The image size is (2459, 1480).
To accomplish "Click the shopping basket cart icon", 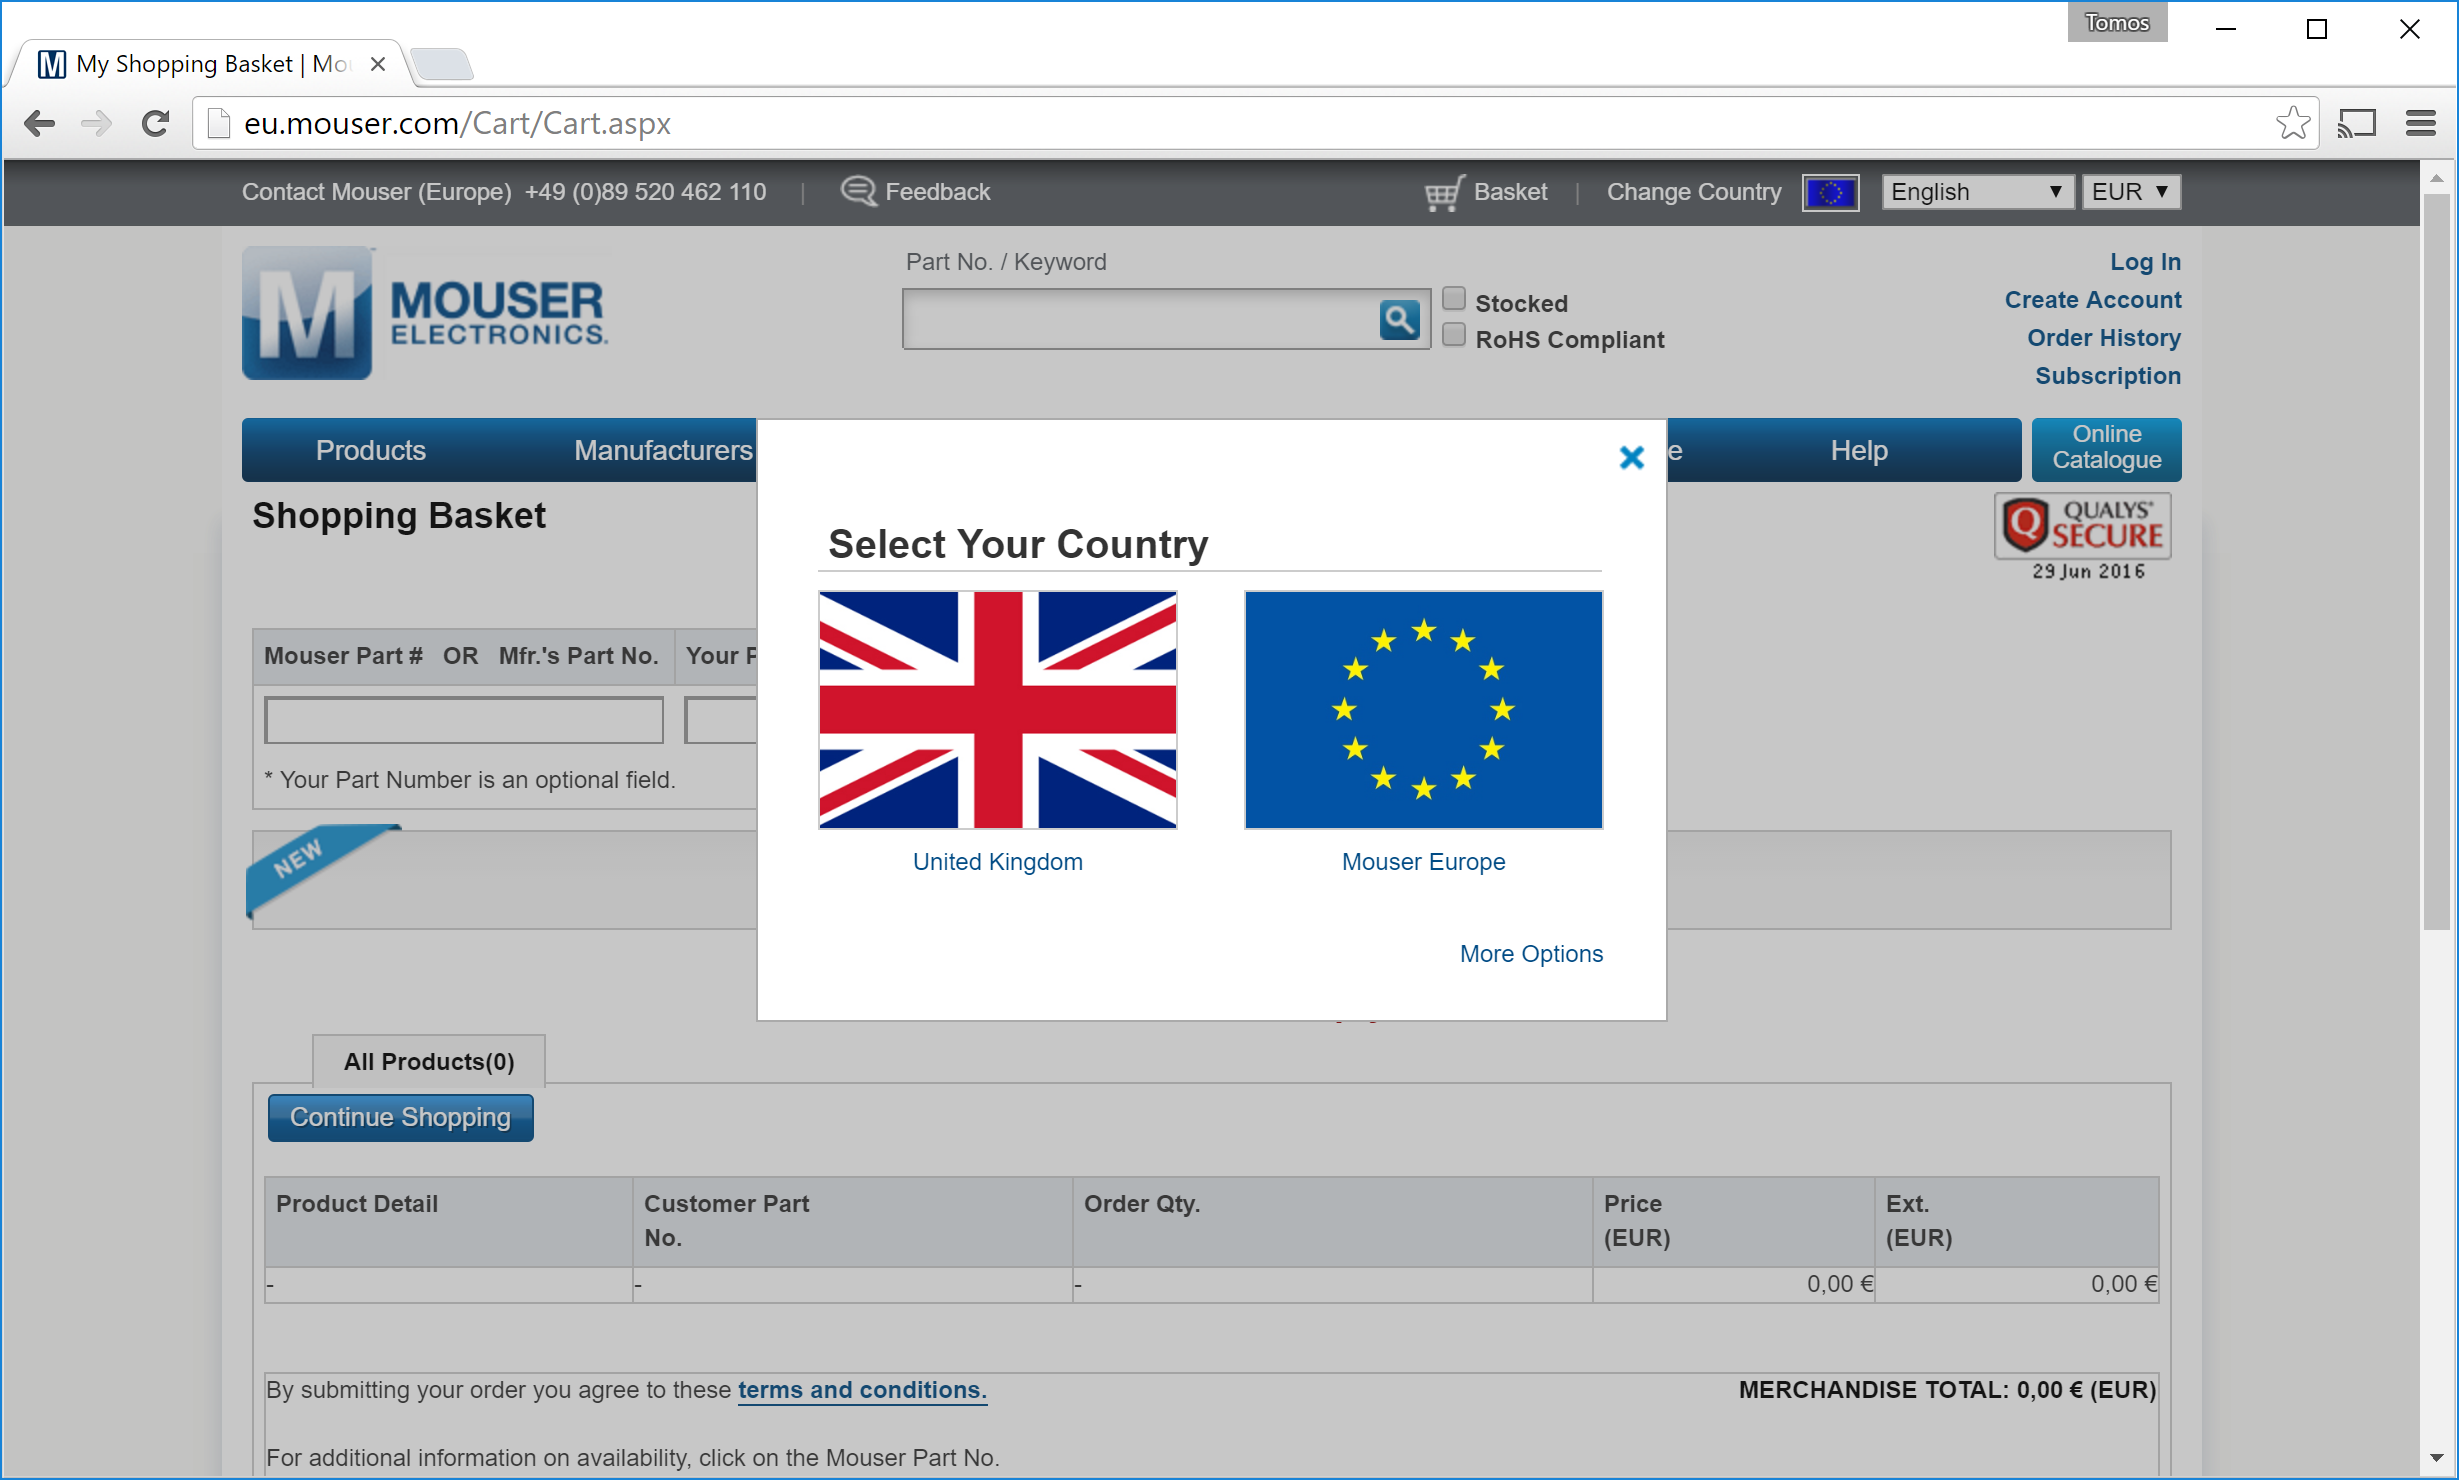I will pos(1443,192).
